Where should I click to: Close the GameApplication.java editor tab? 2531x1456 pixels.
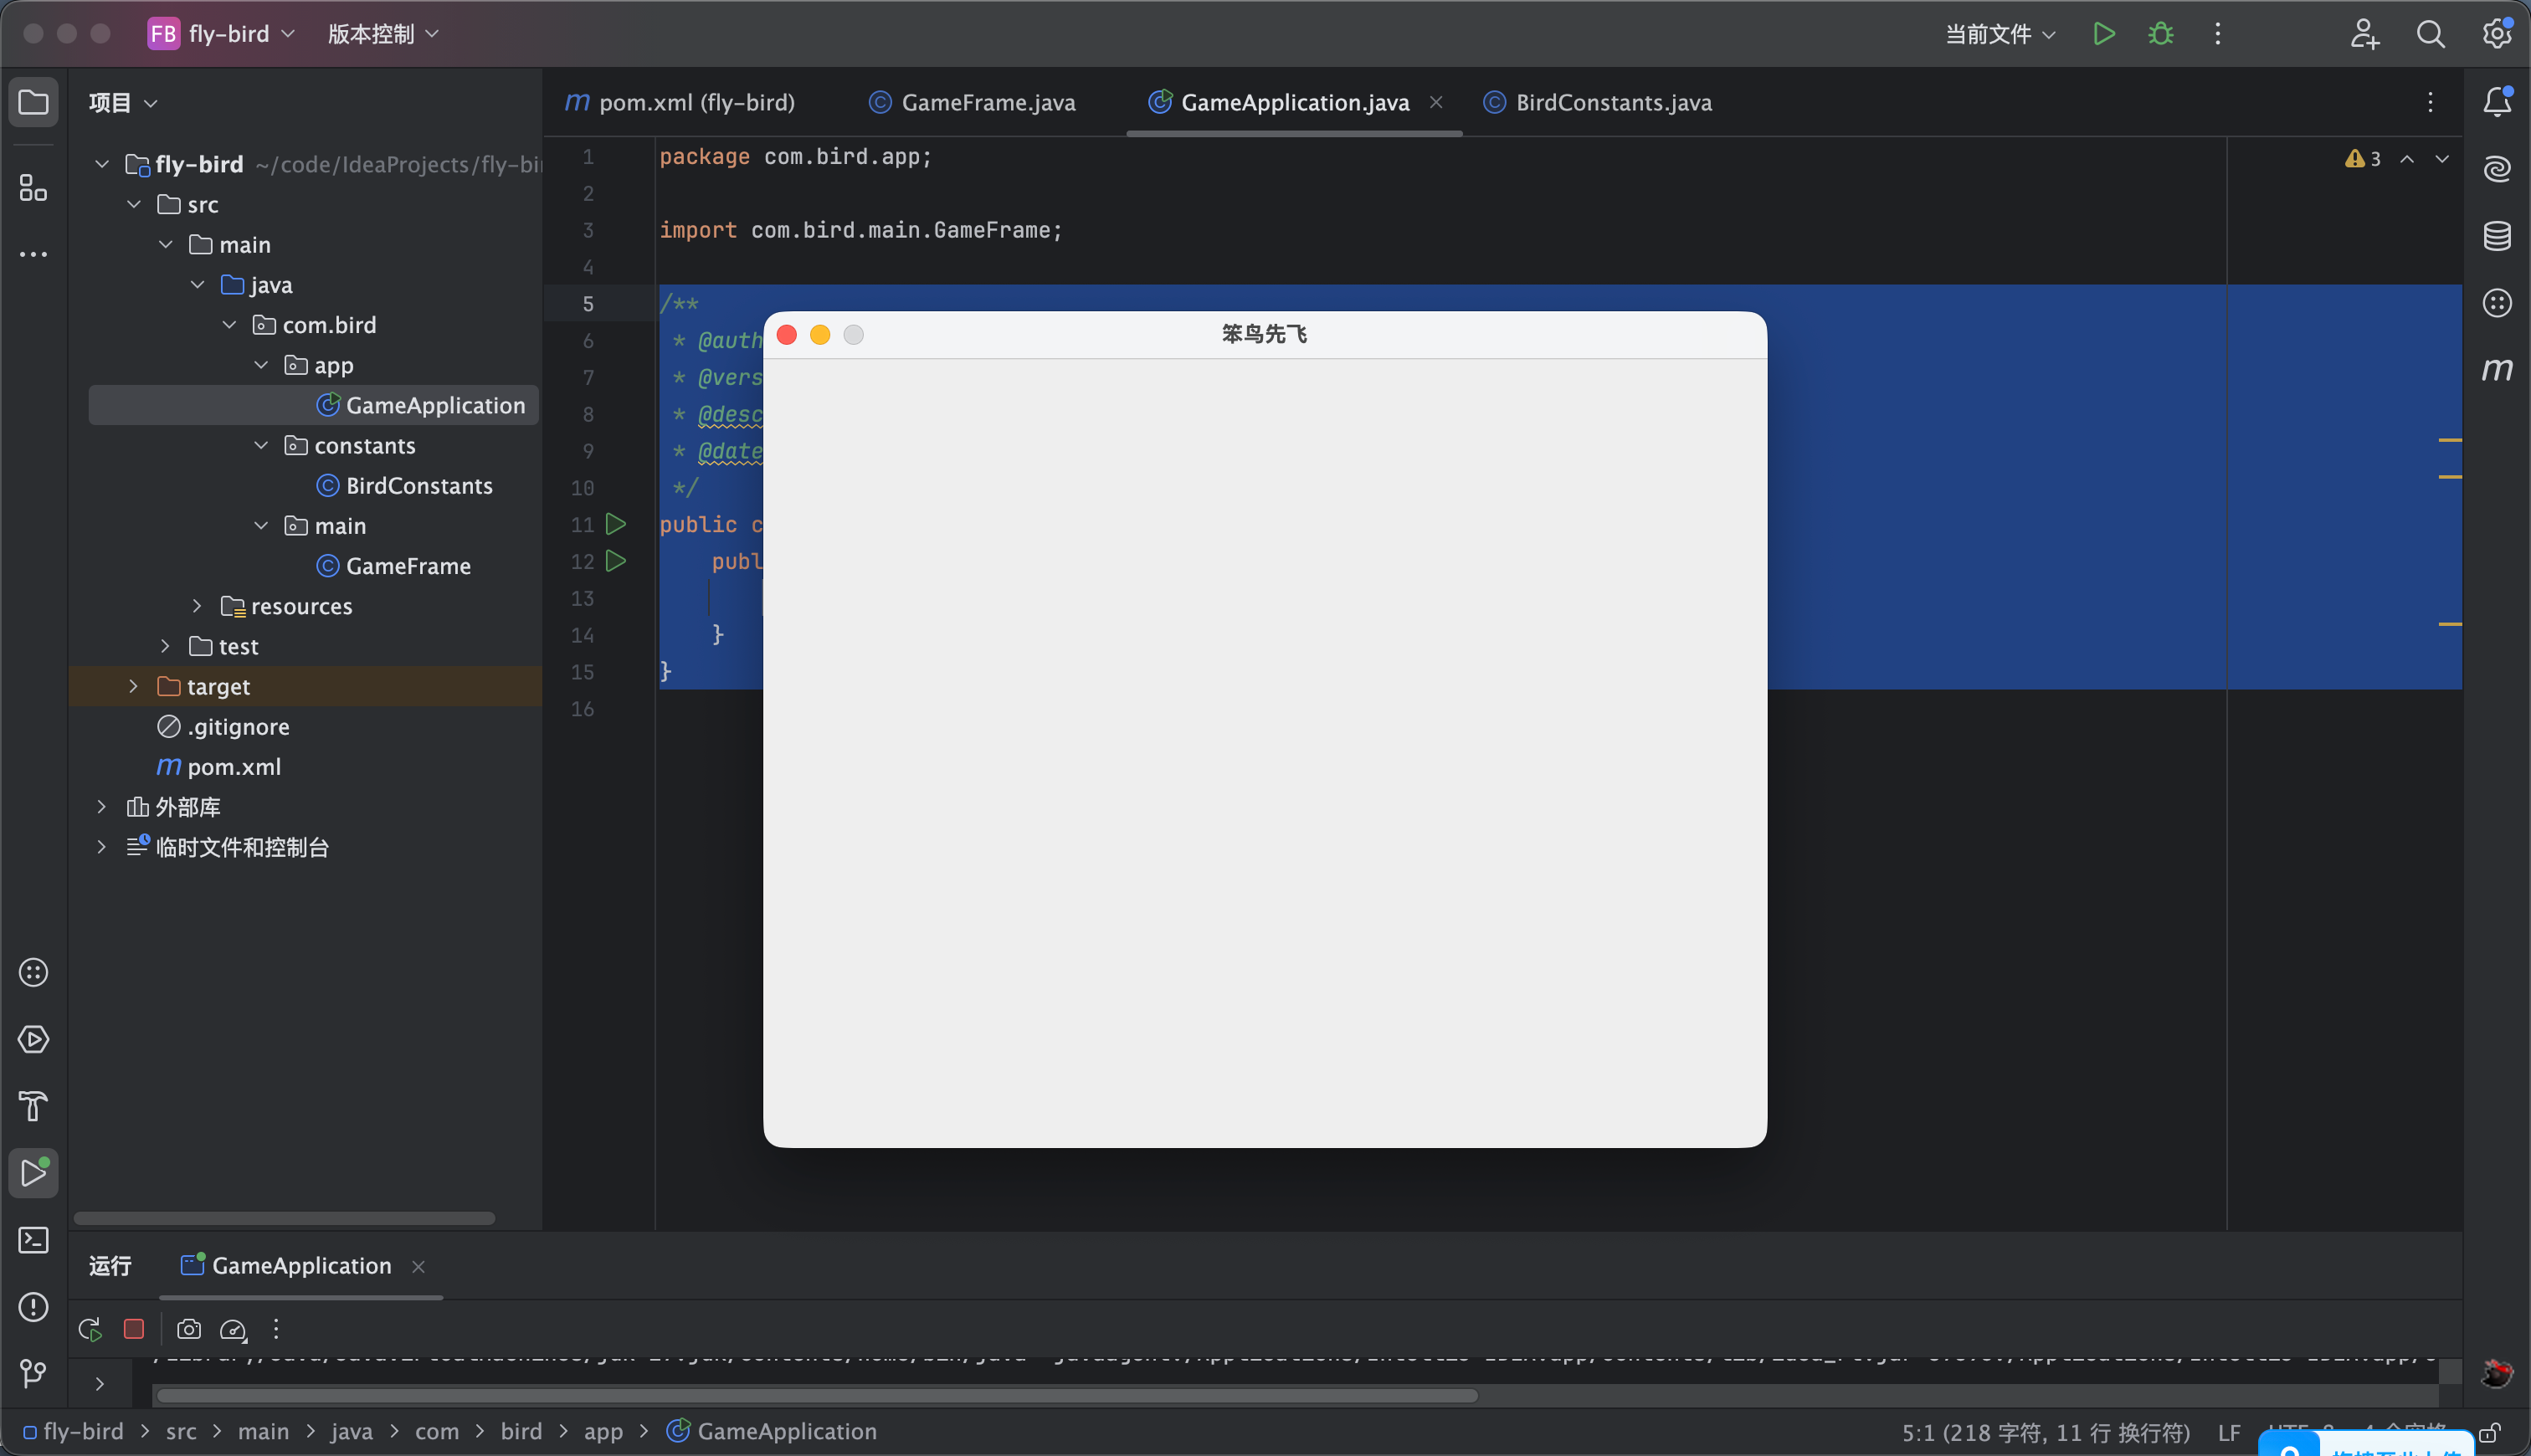pos(1436,102)
